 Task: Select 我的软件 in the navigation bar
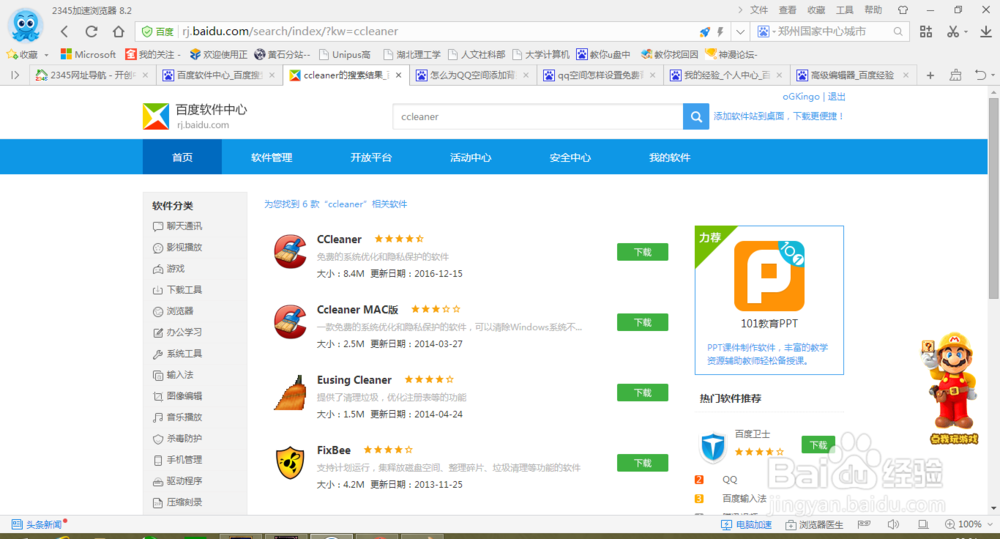[670, 158]
